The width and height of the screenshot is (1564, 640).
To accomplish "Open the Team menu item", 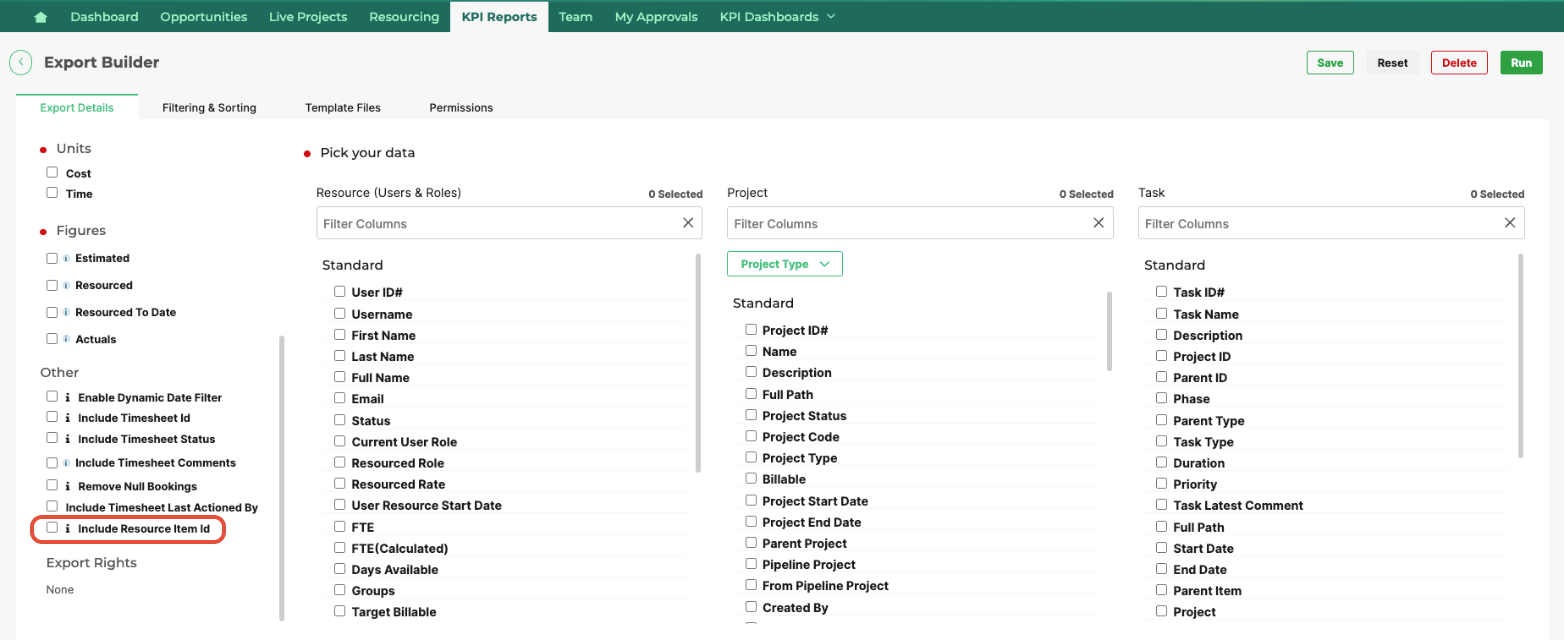I will [x=576, y=17].
